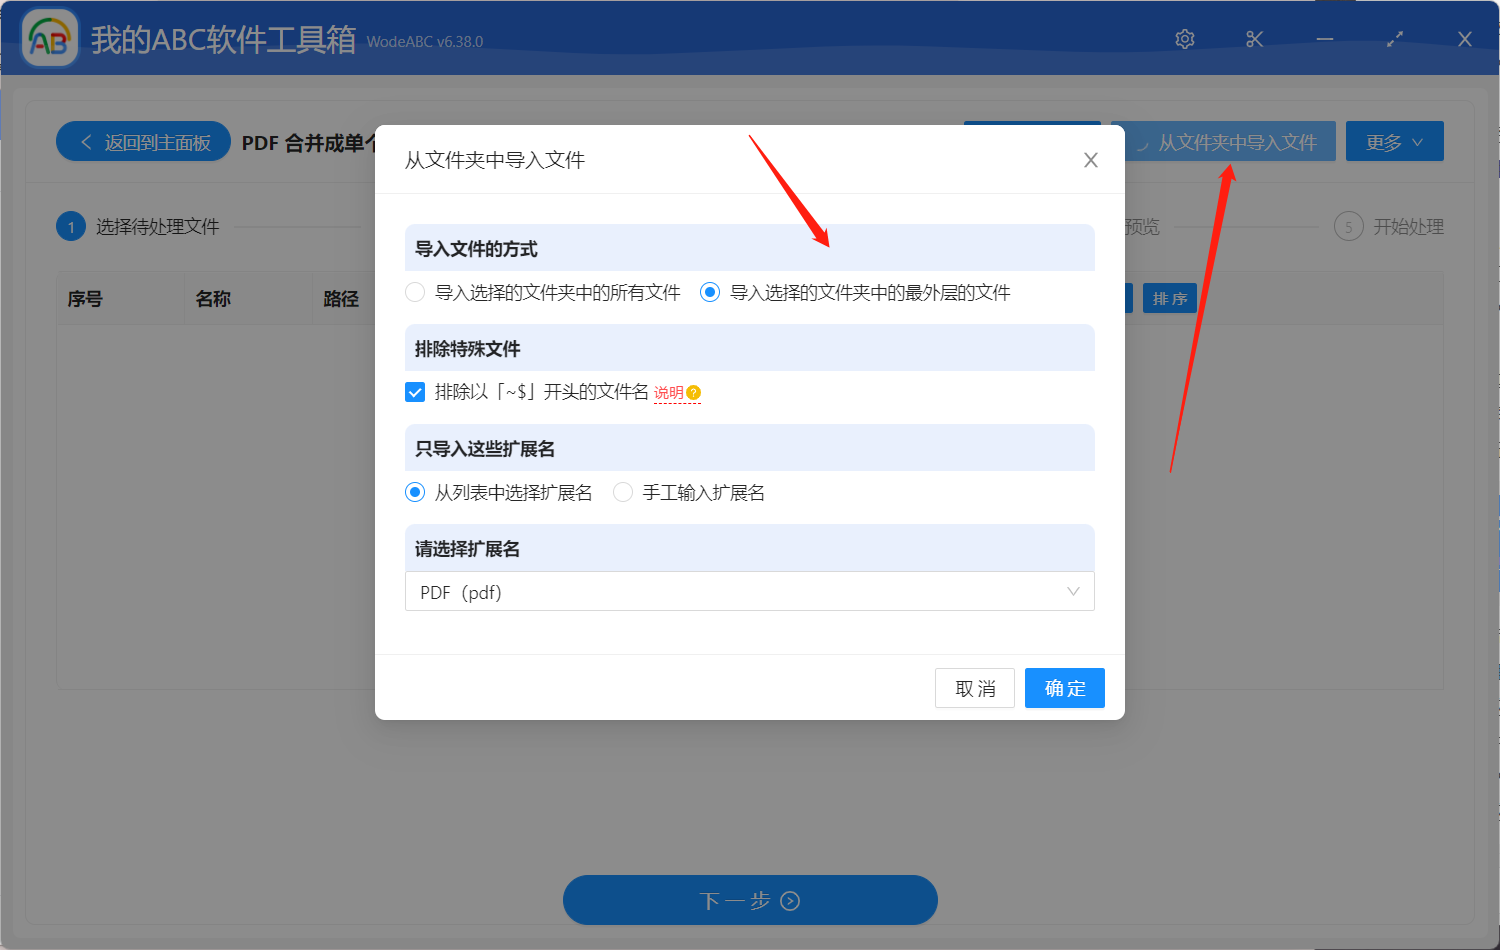Toggle the exclude ~$ filenames checkbox
Viewport: 1500px width, 950px height.
415,392
